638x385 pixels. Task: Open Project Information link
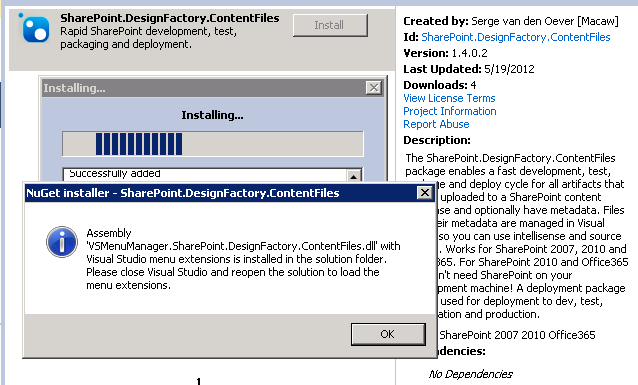450,111
